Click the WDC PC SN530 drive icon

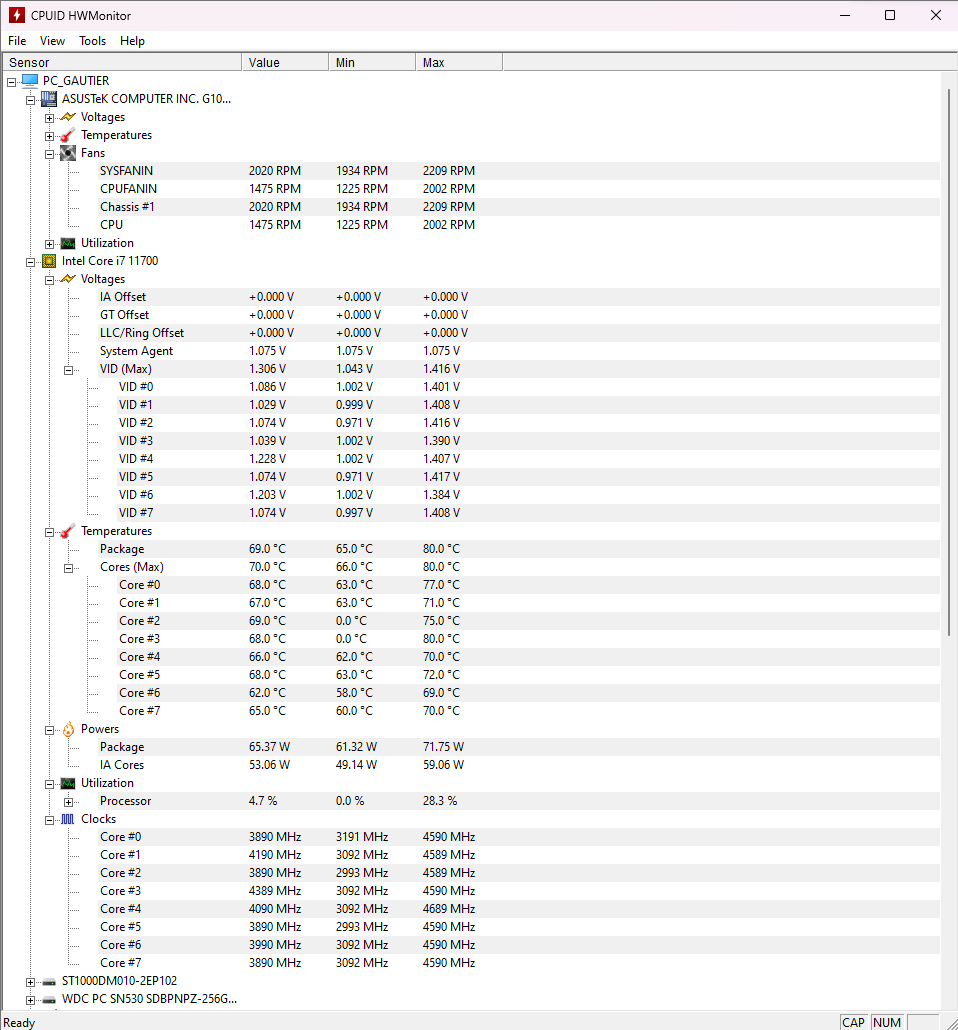pos(49,1000)
